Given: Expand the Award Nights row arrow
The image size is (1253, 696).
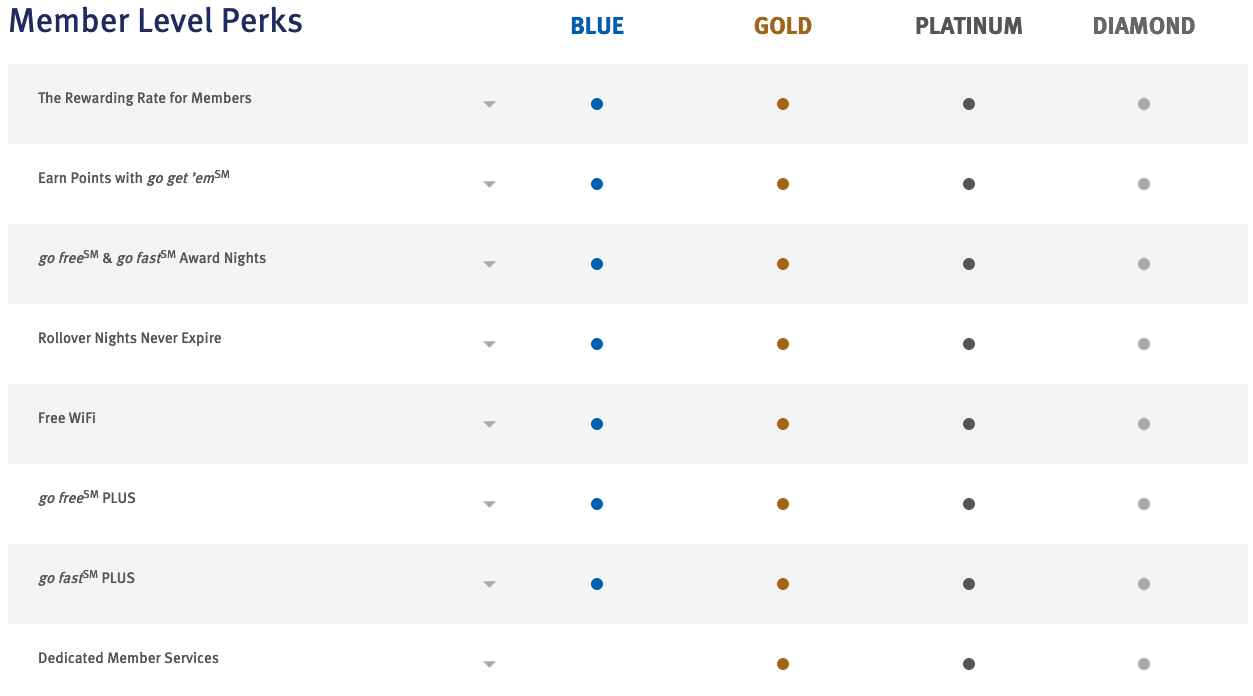Looking at the screenshot, I should [489, 264].
